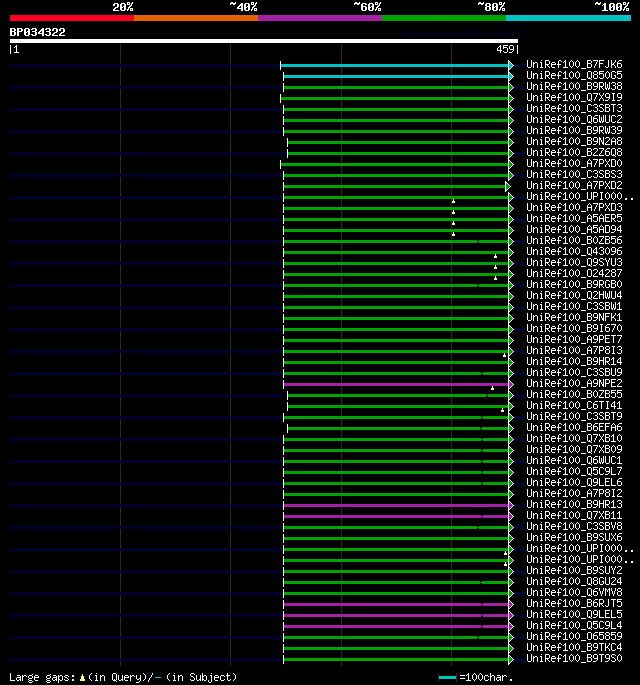This screenshot has width=640, height=685.
Task: Click the purple alignment bar for UniRef100_B9HR13
Action: 396,505
